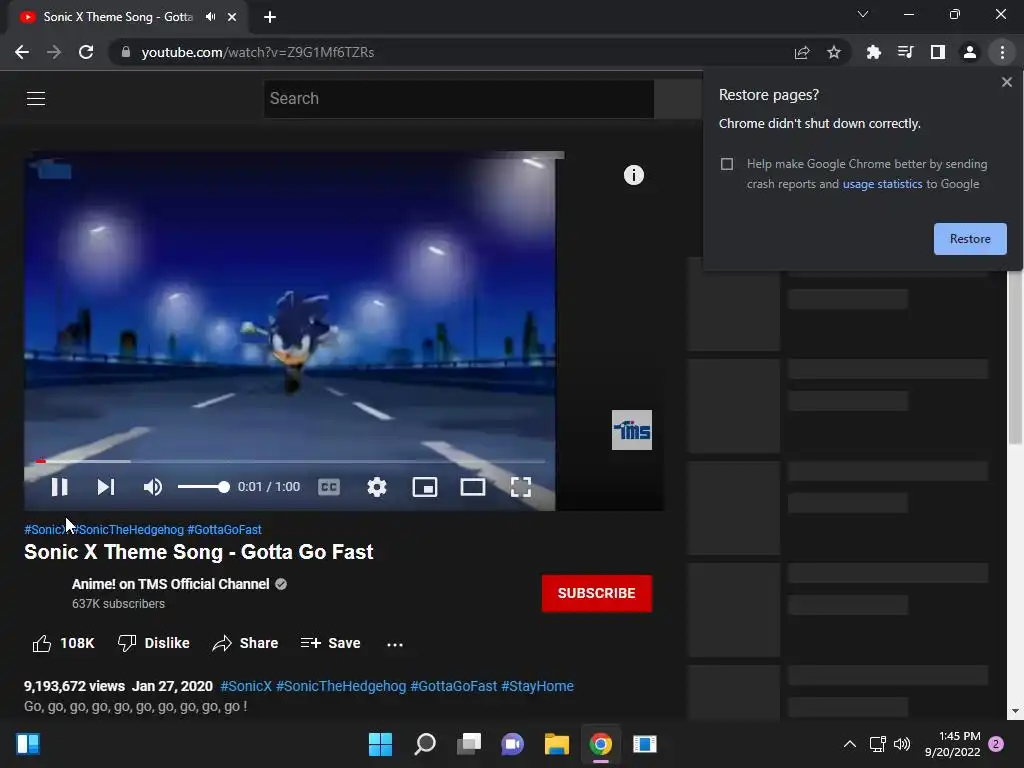Open #SonicX hashtag in description
This screenshot has height=768, width=1024.
[246, 686]
